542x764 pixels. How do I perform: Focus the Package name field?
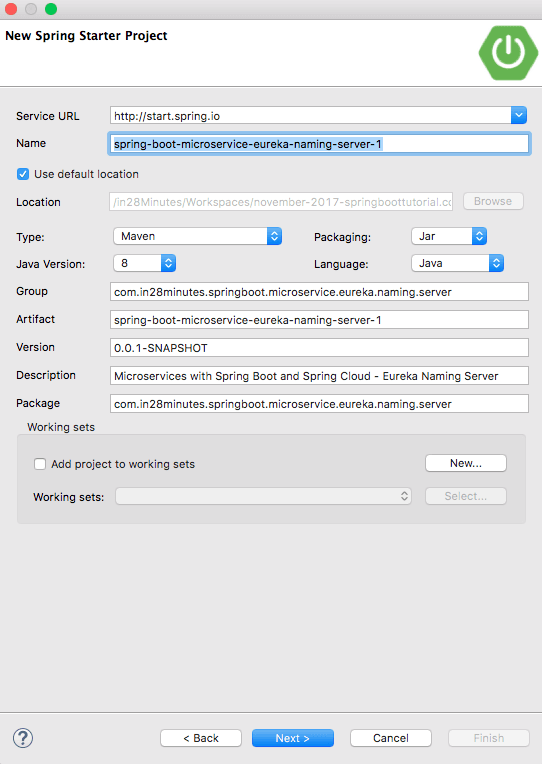pyautogui.click(x=319, y=404)
